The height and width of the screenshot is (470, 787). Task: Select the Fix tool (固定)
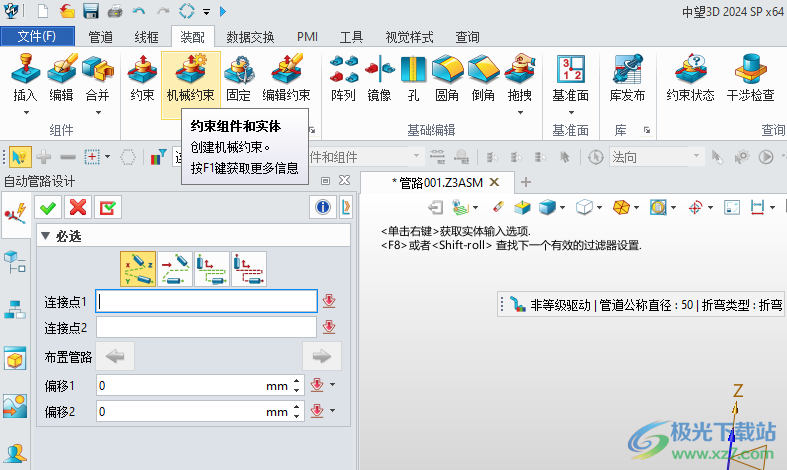pyautogui.click(x=238, y=78)
